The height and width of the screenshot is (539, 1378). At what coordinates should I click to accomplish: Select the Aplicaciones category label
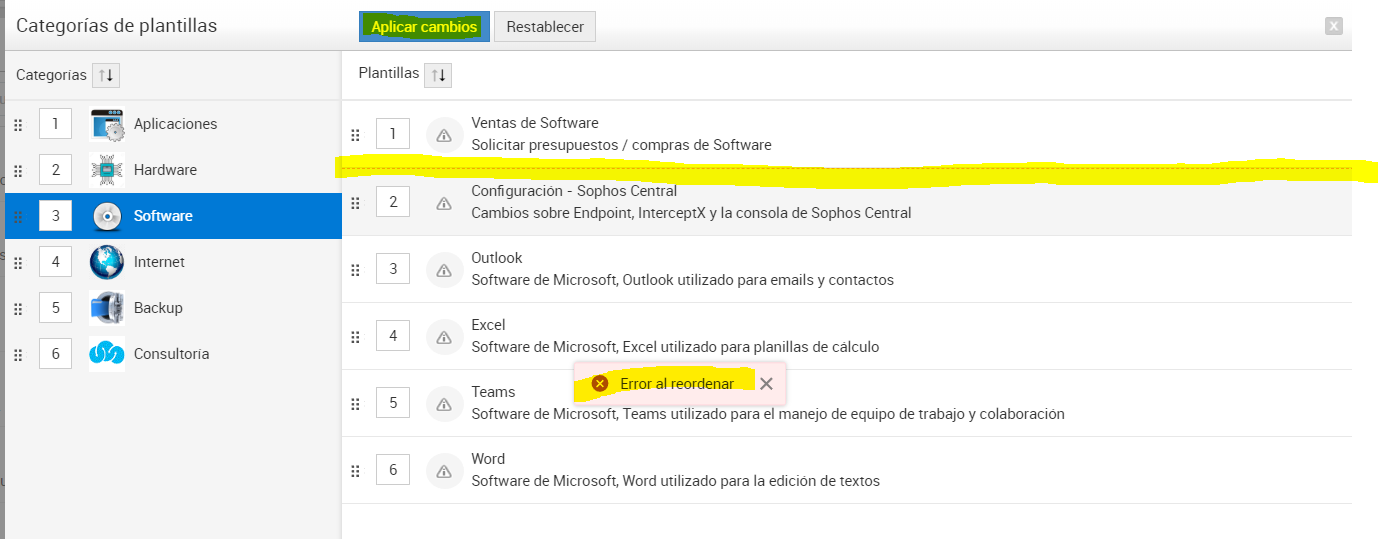pos(175,124)
